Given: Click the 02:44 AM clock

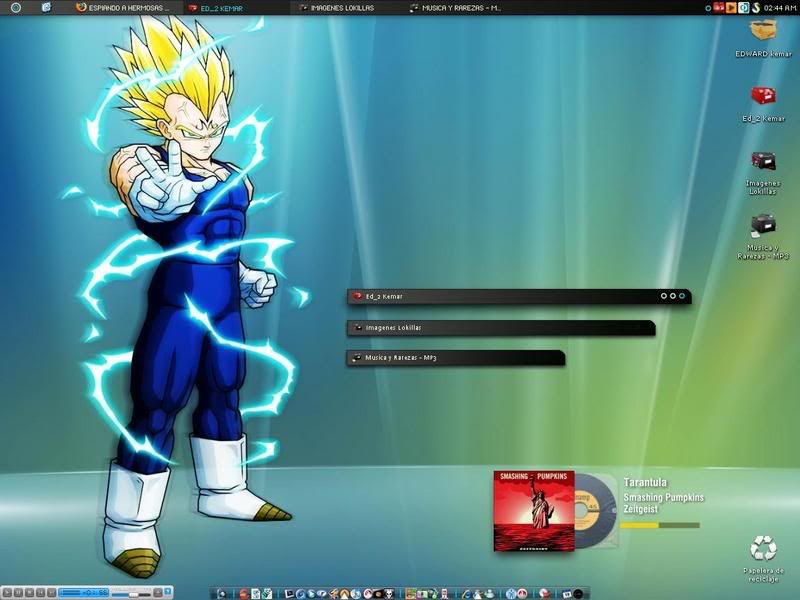Looking at the screenshot, I should [780, 8].
